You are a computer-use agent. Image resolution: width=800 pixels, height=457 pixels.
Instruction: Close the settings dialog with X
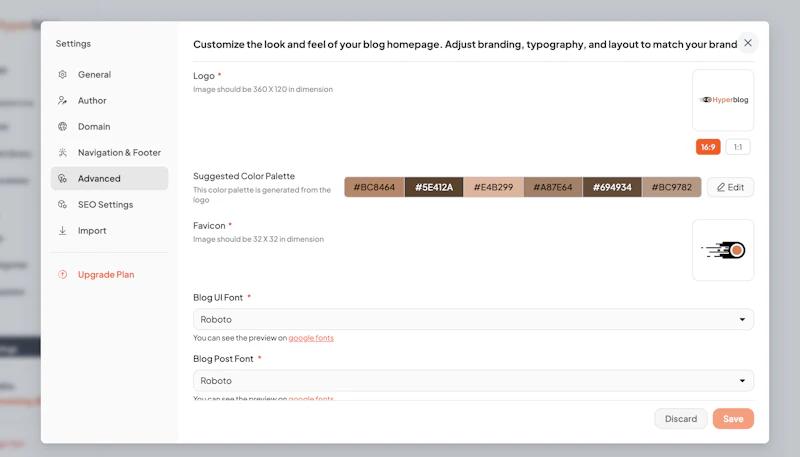click(747, 43)
